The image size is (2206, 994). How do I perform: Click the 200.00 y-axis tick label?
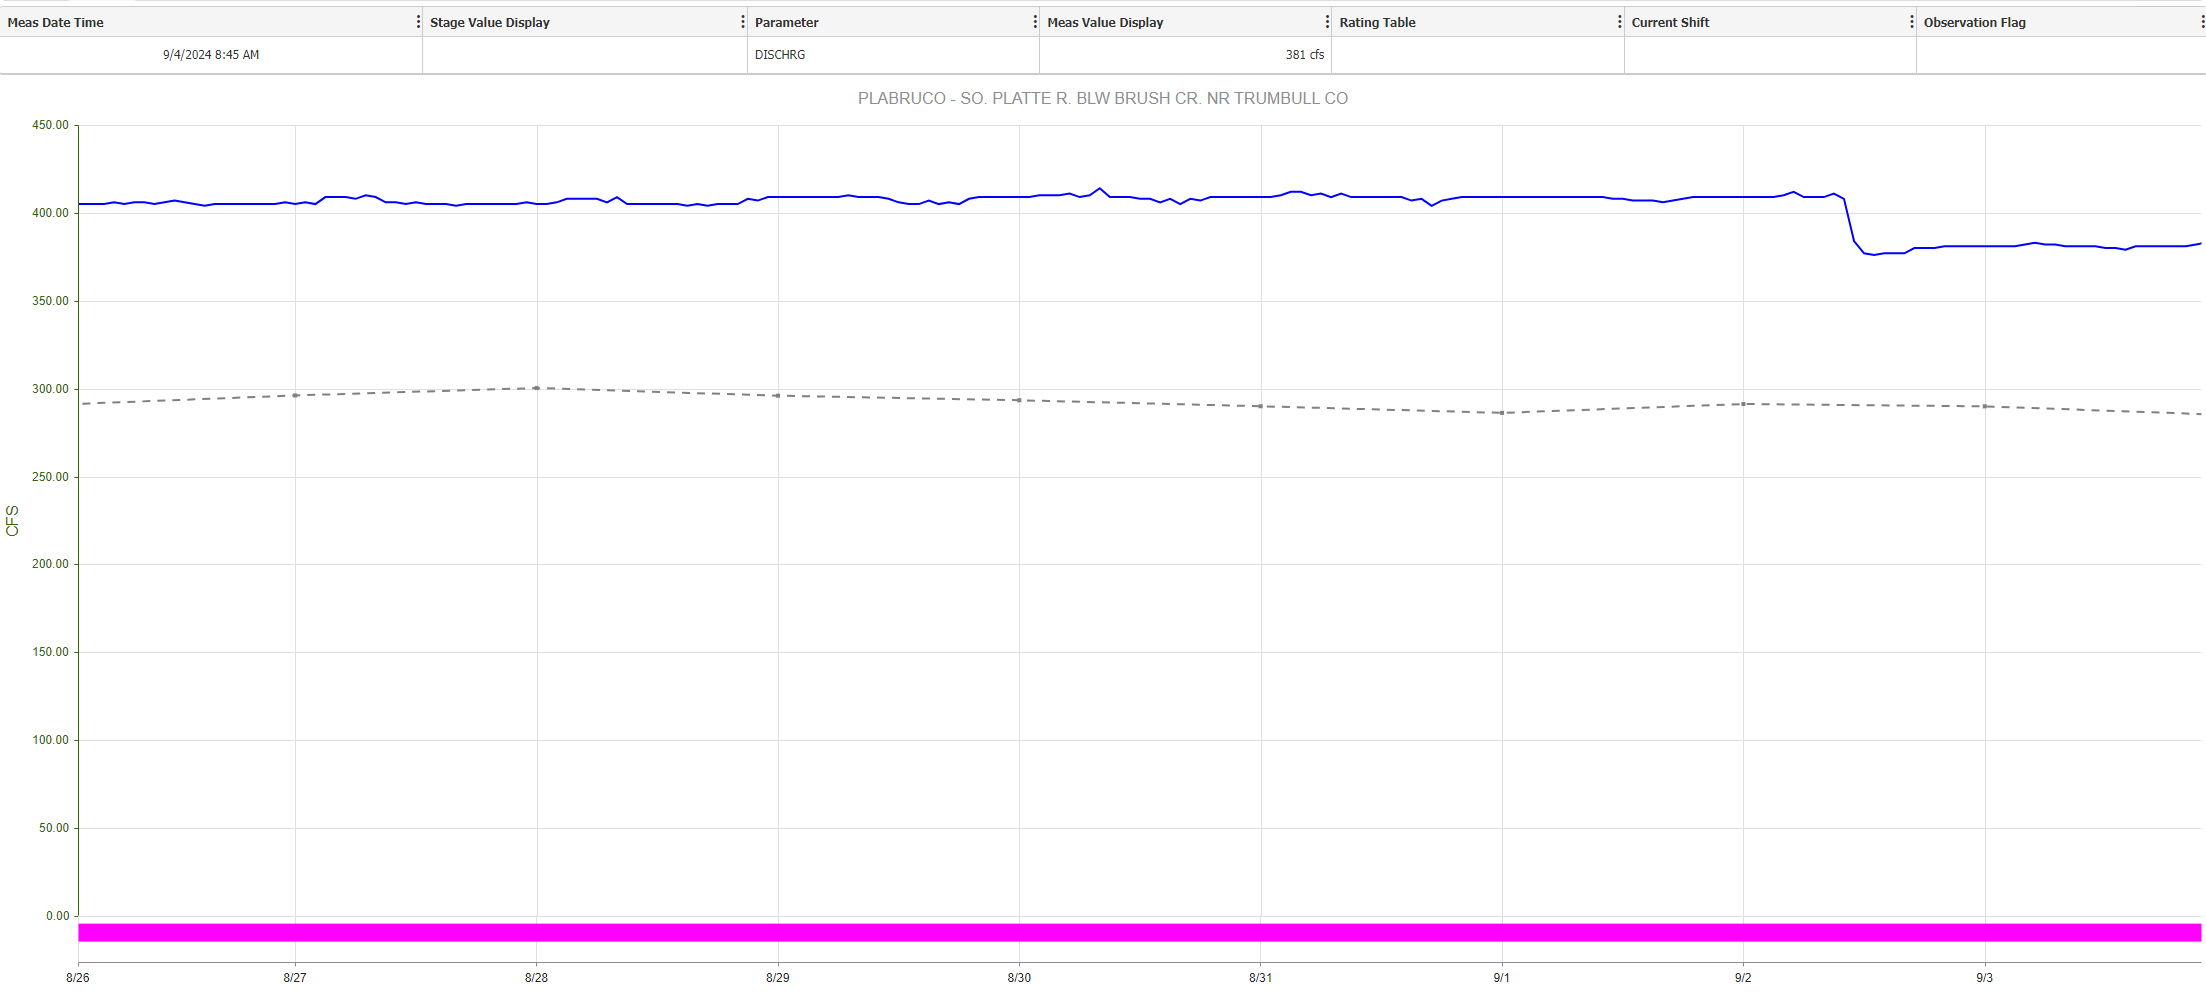coord(50,564)
